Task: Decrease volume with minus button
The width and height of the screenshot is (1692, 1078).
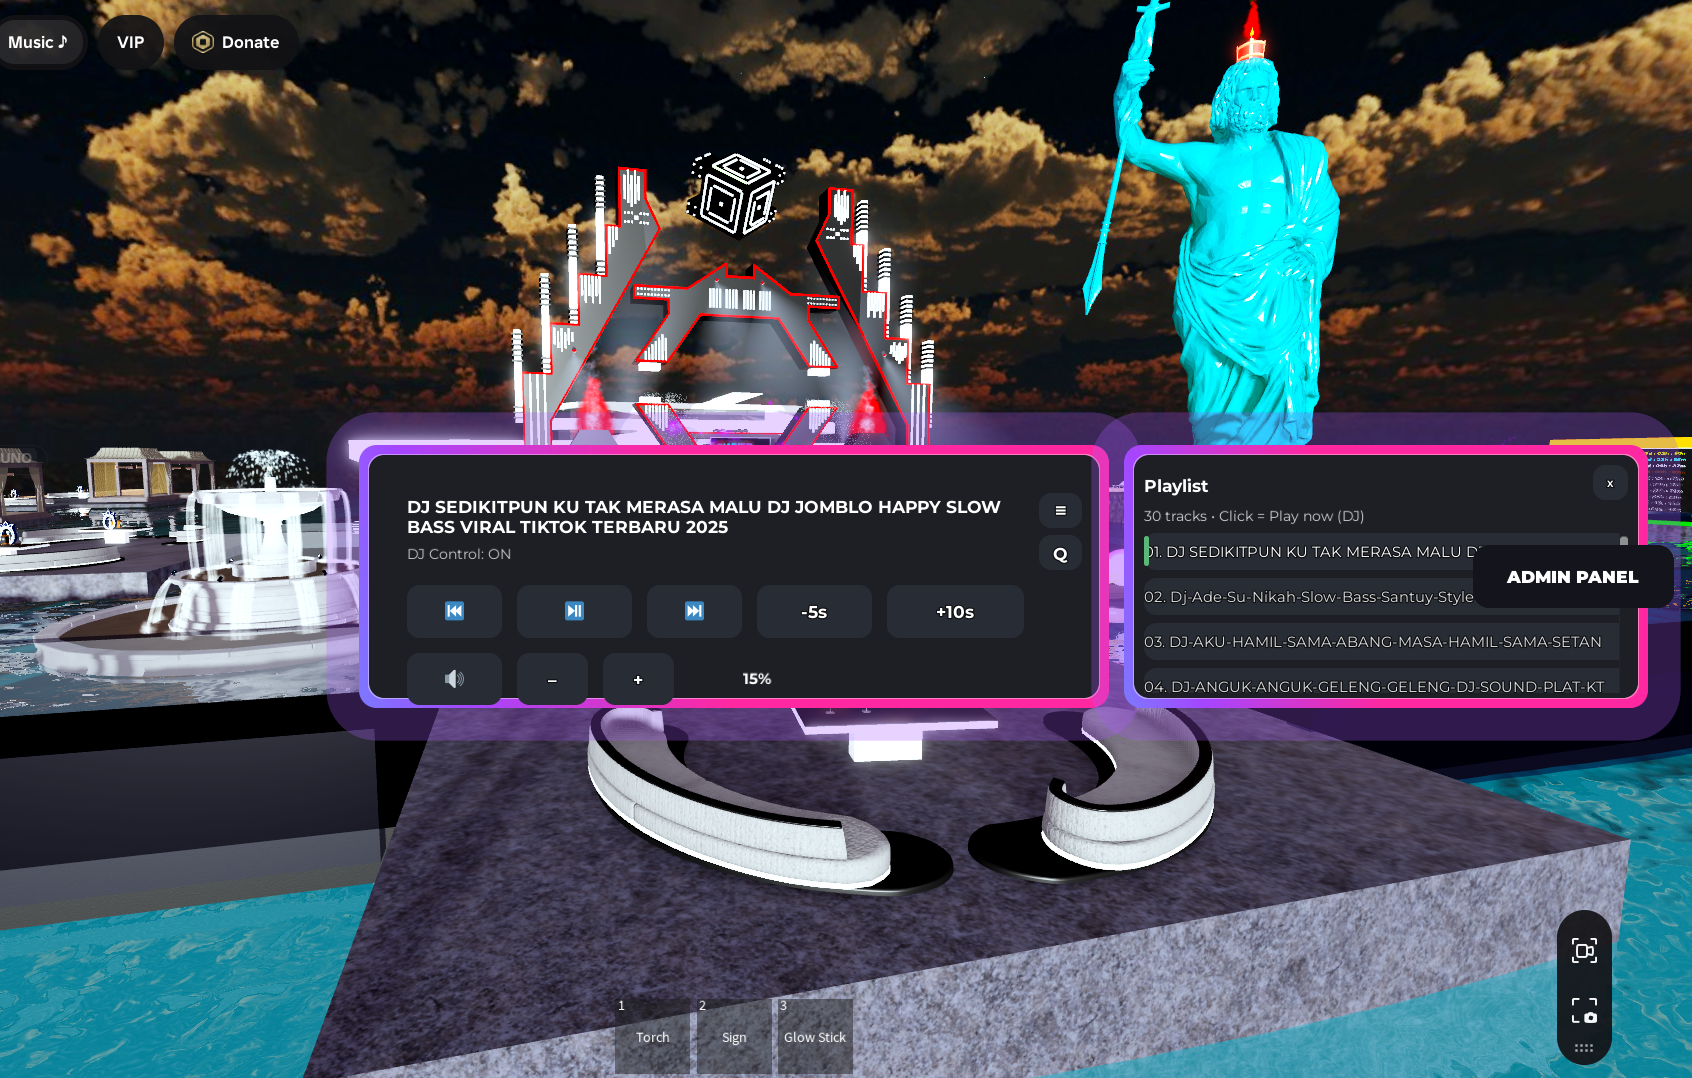Action: (x=552, y=679)
